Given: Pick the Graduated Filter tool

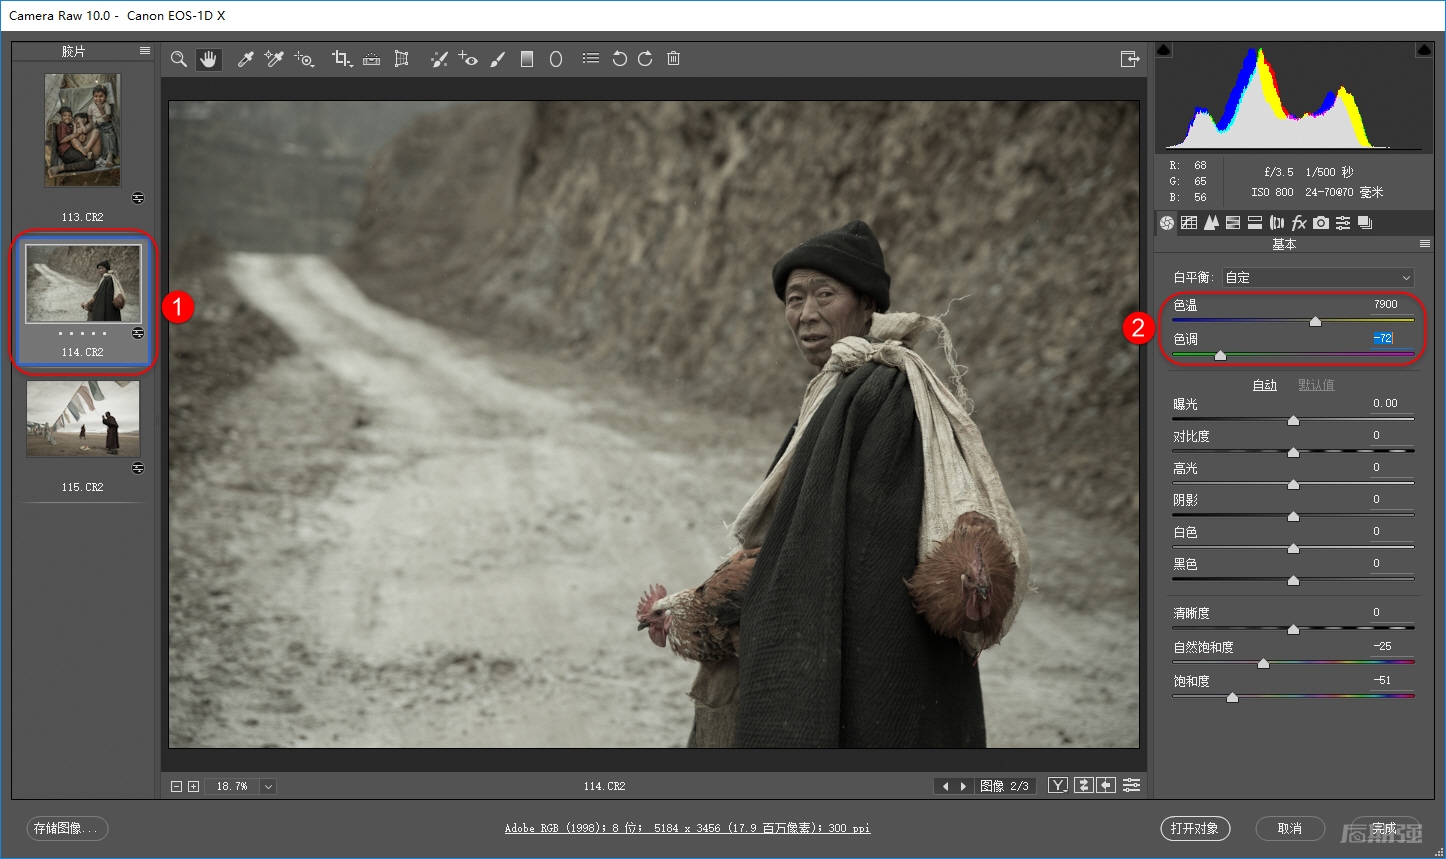Looking at the screenshot, I should click(x=527, y=59).
